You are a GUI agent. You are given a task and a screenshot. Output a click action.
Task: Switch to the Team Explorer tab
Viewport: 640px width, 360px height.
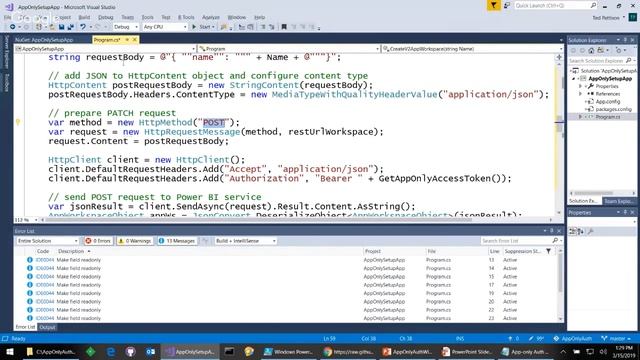click(x=618, y=201)
